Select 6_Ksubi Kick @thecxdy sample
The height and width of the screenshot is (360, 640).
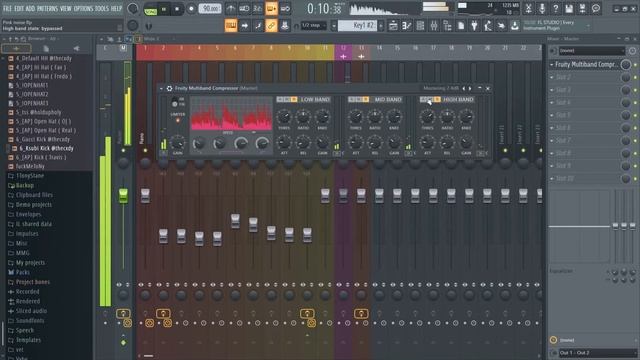pos(46,148)
